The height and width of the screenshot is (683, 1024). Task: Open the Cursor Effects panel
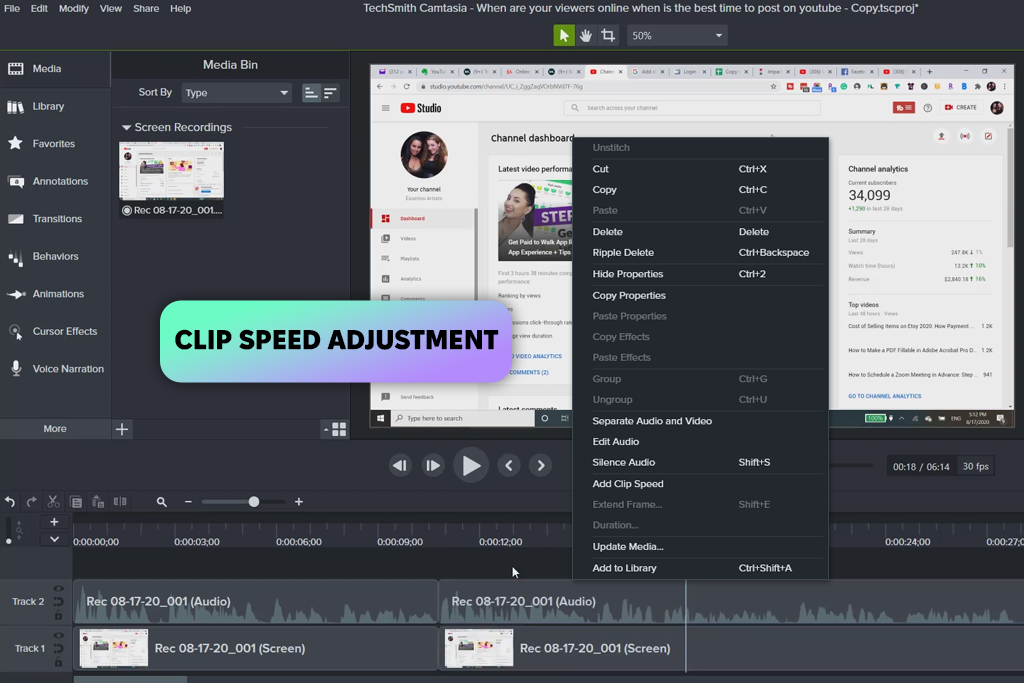[x=55, y=332]
